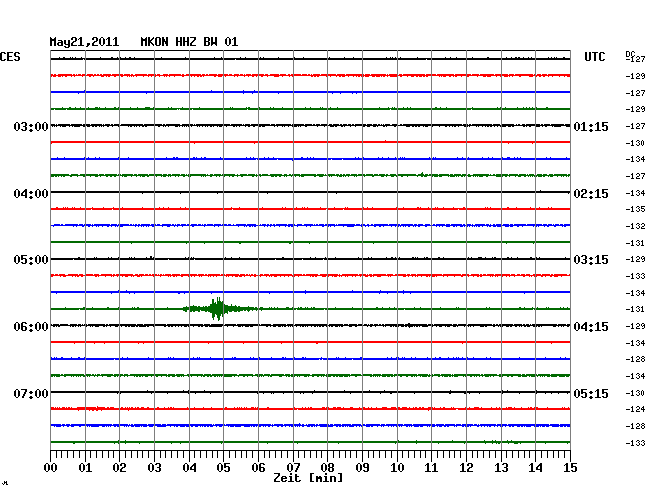The image size is (650, 494).
Task: Click minute 05 on the Zeit axis
Action: click(x=223, y=467)
